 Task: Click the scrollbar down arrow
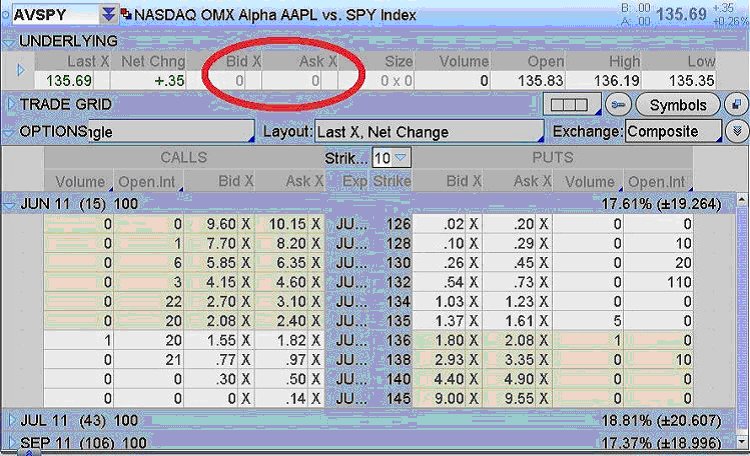click(x=742, y=442)
